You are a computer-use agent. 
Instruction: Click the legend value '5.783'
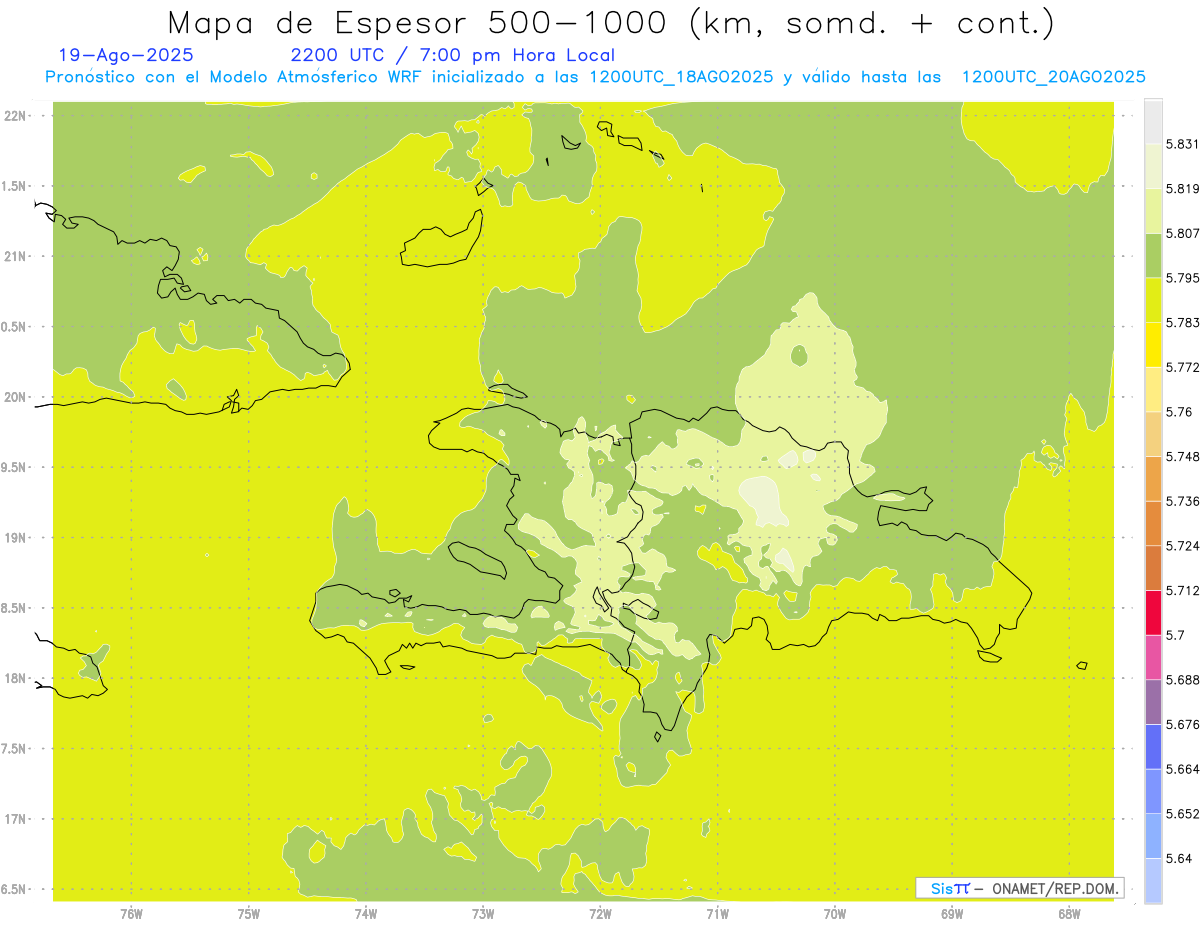1183,323
